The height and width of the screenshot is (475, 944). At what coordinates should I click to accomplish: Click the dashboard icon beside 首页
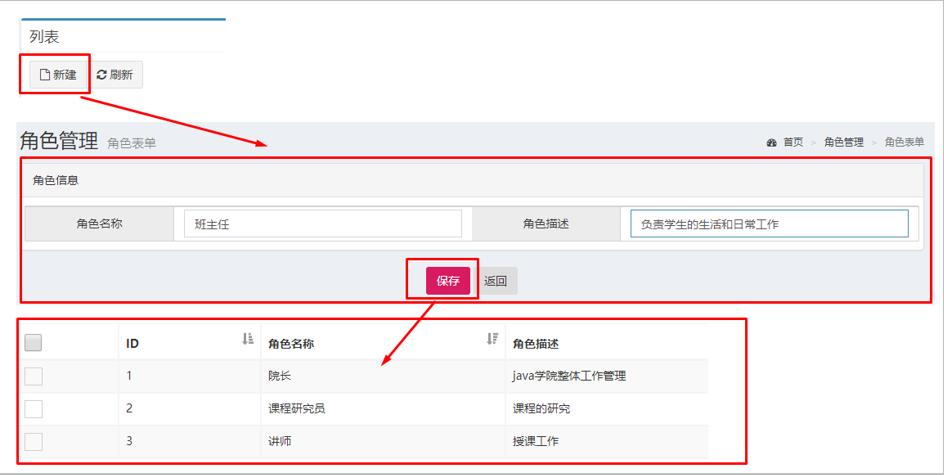771,143
